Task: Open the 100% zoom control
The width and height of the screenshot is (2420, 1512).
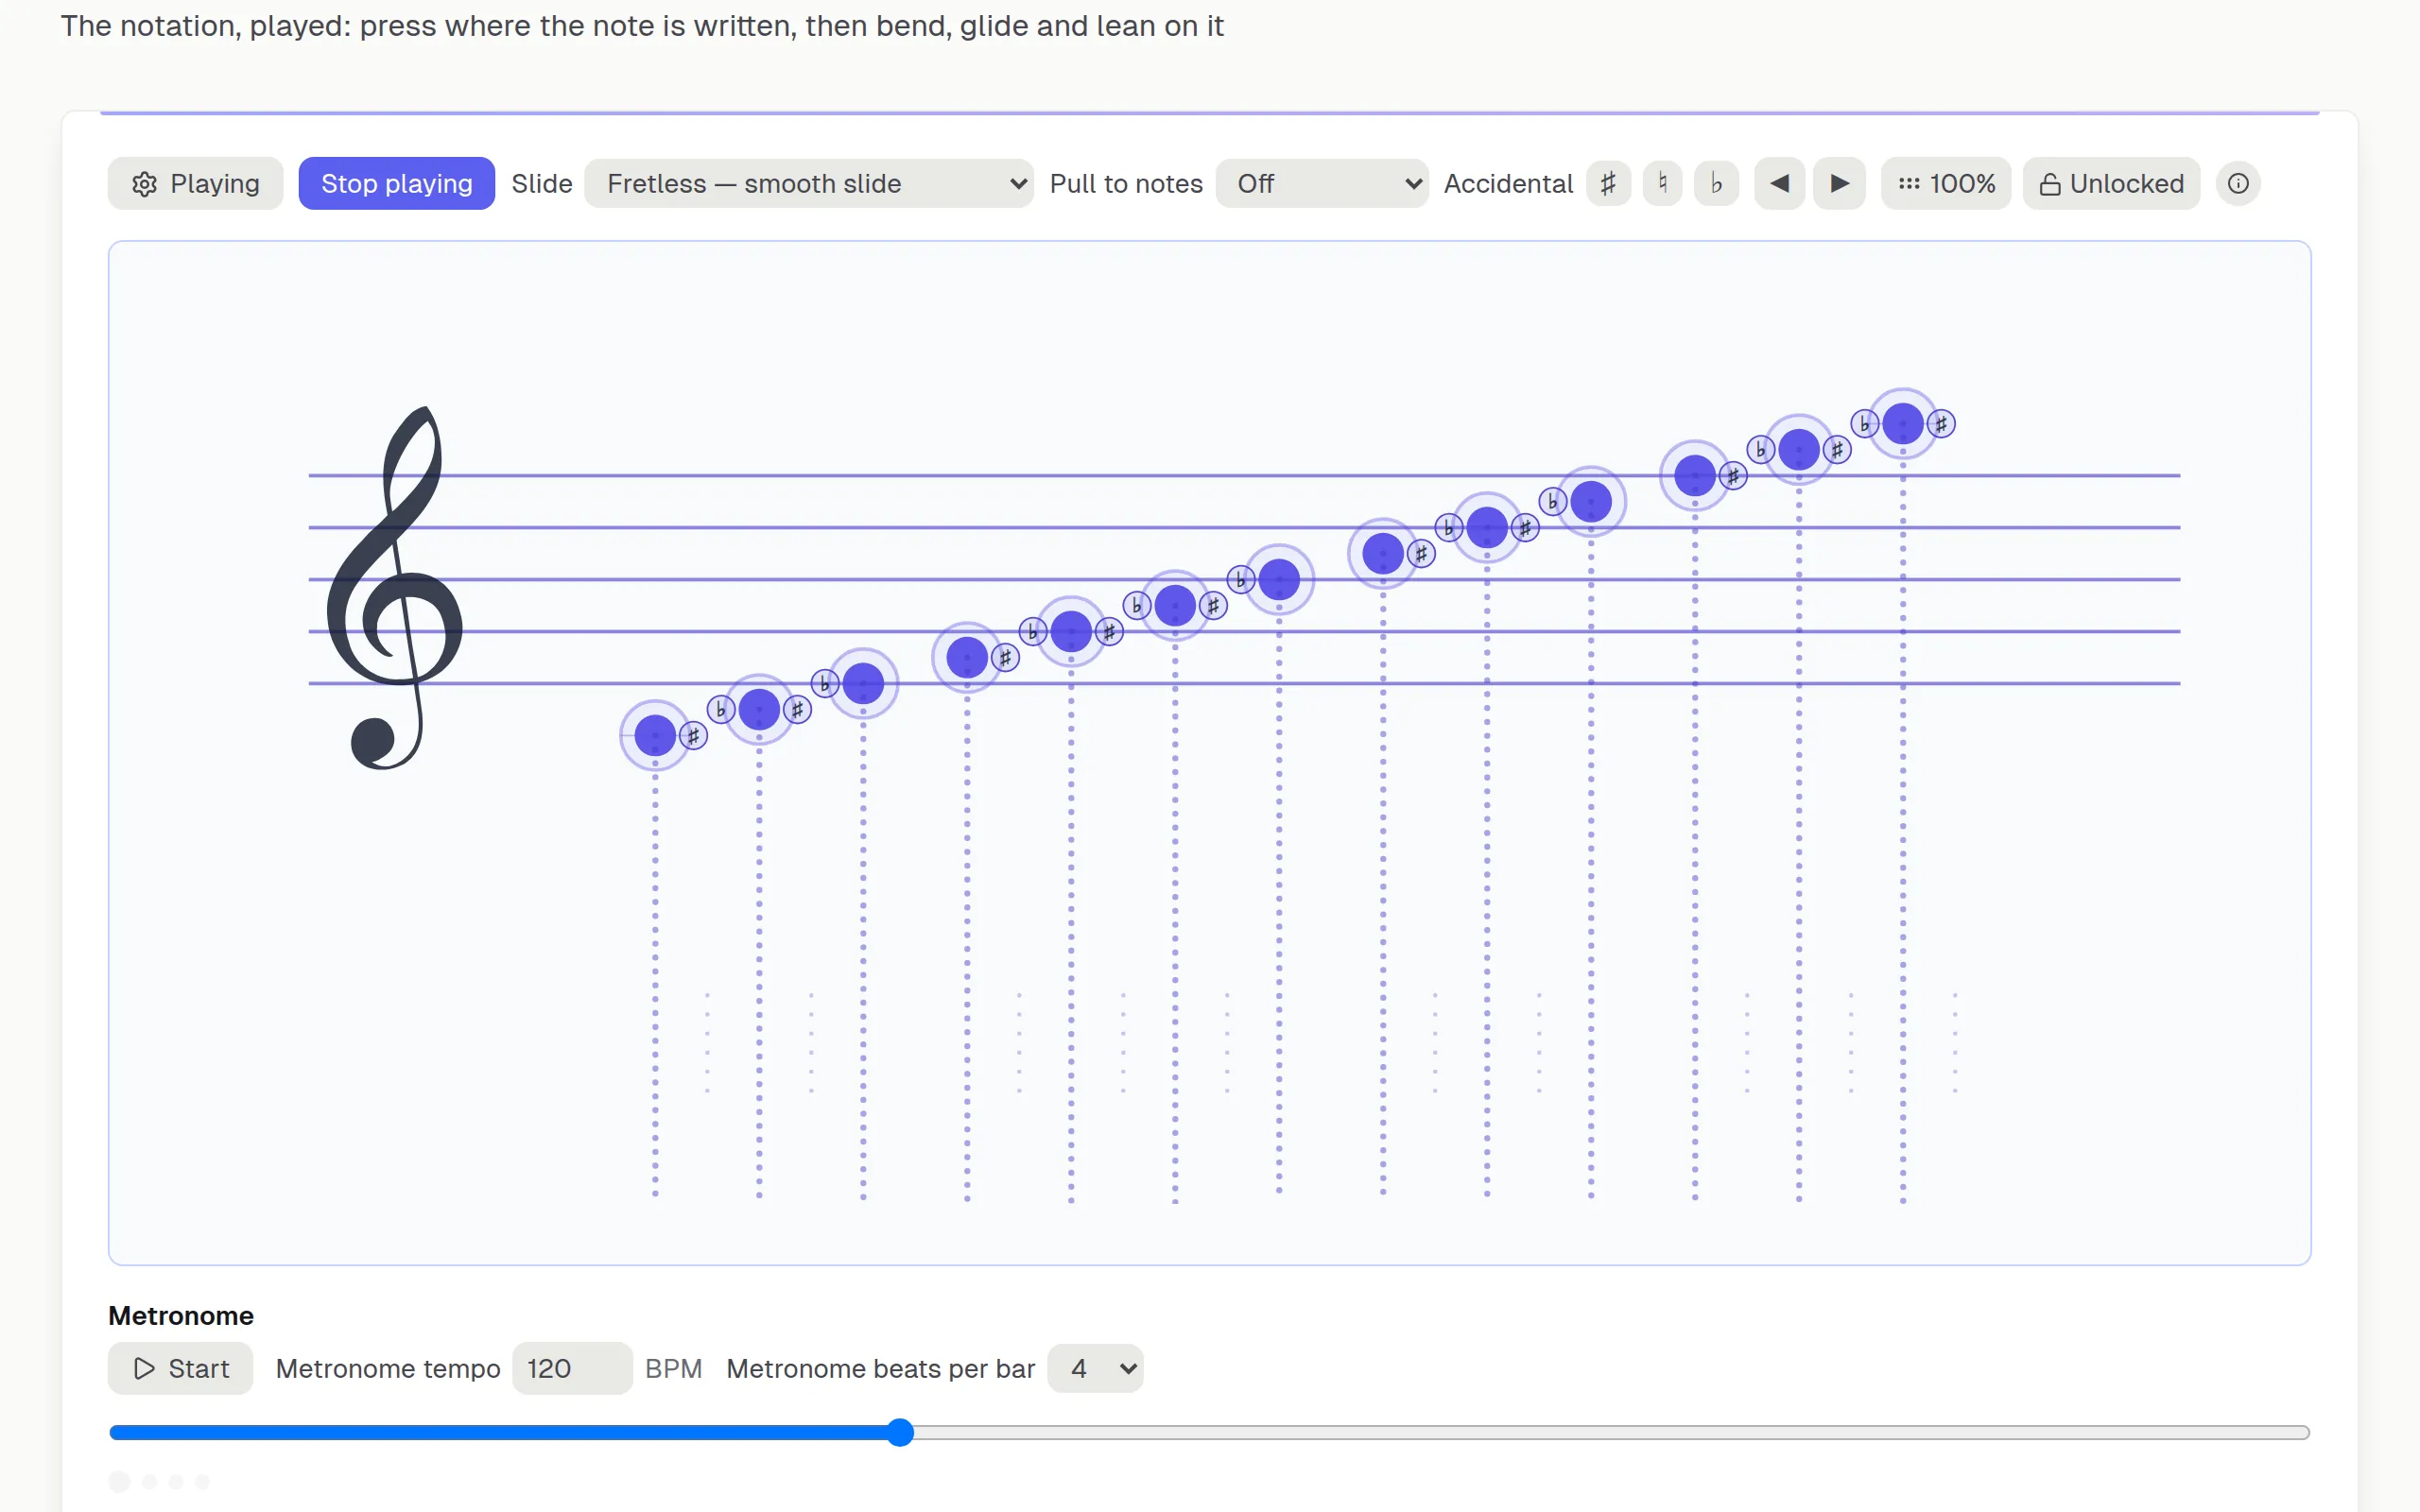Action: coord(1945,183)
